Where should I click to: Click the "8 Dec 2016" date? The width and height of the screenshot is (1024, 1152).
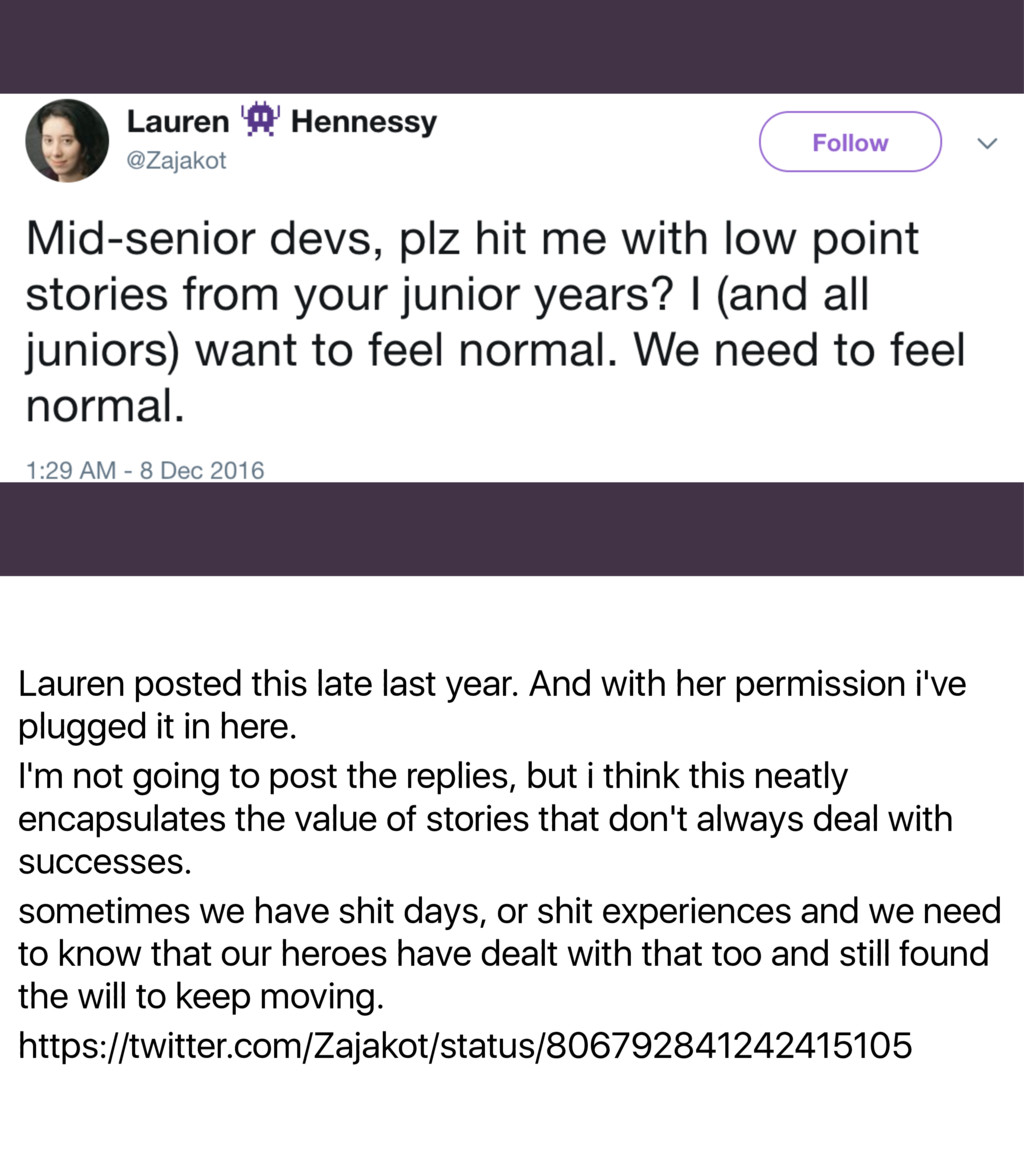pyautogui.click(x=201, y=470)
